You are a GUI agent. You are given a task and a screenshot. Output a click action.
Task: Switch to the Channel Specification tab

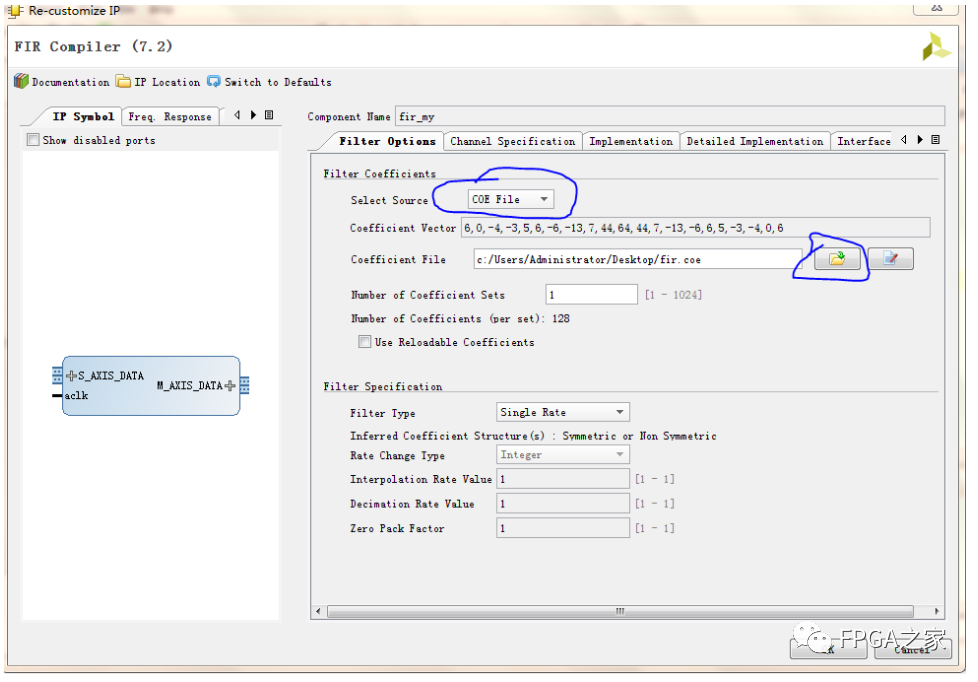pos(512,141)
